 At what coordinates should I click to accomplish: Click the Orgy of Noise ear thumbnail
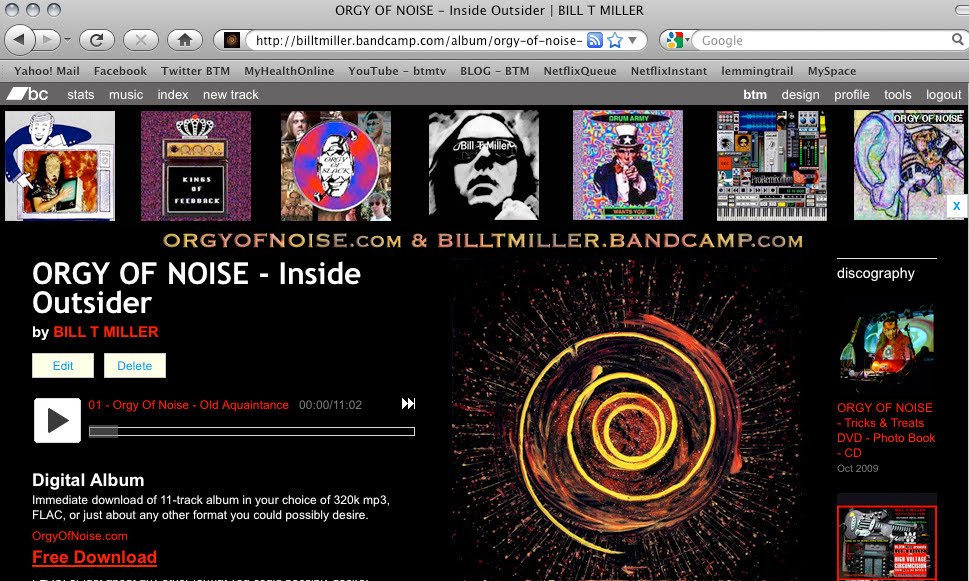pos(908,166)
